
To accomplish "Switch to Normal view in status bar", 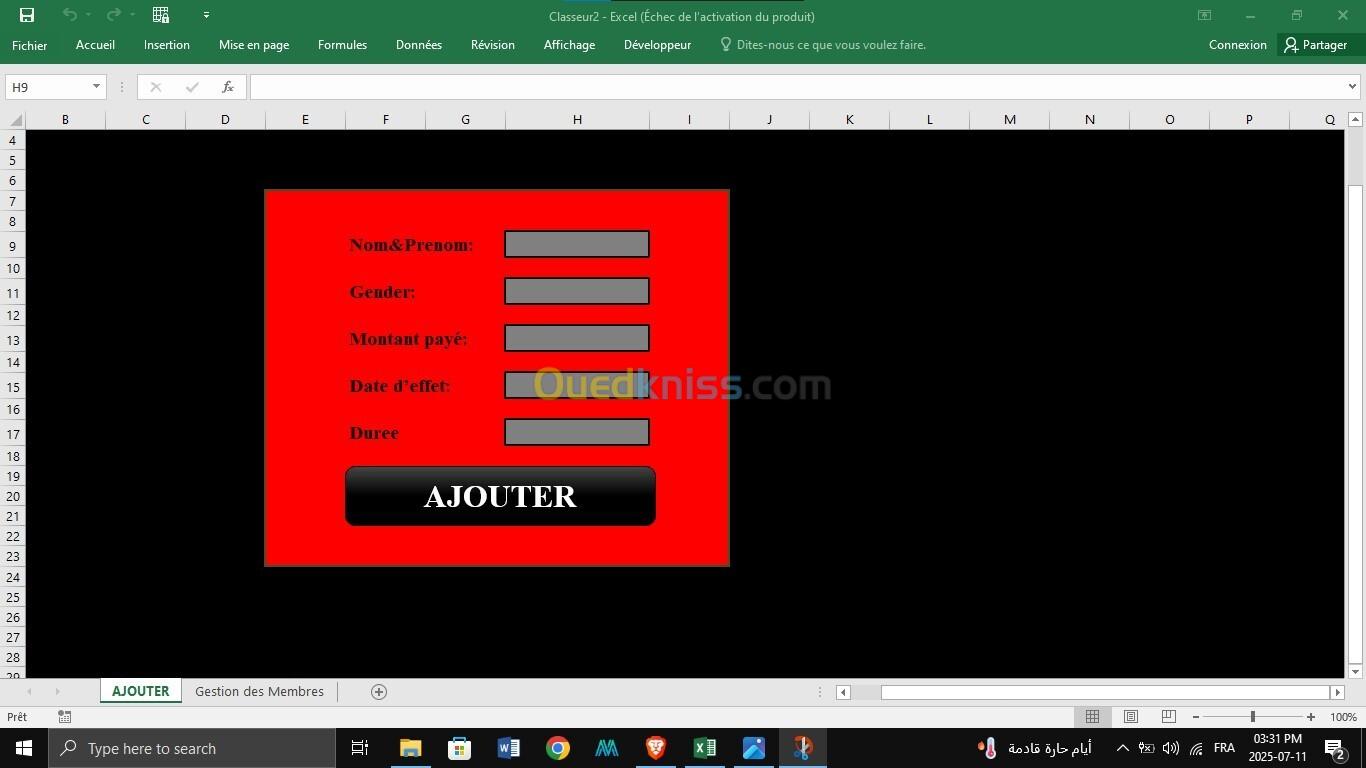I will click(1092, 717).
